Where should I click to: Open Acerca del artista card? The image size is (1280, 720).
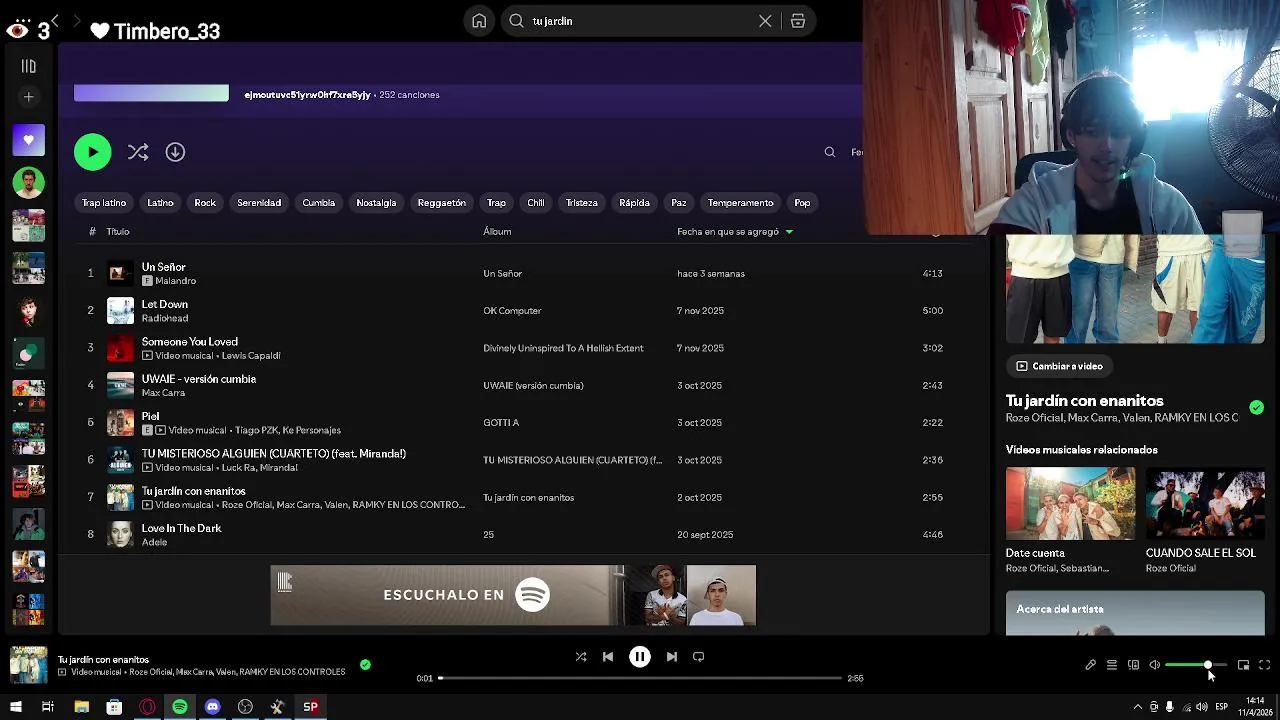point(1135,612)
